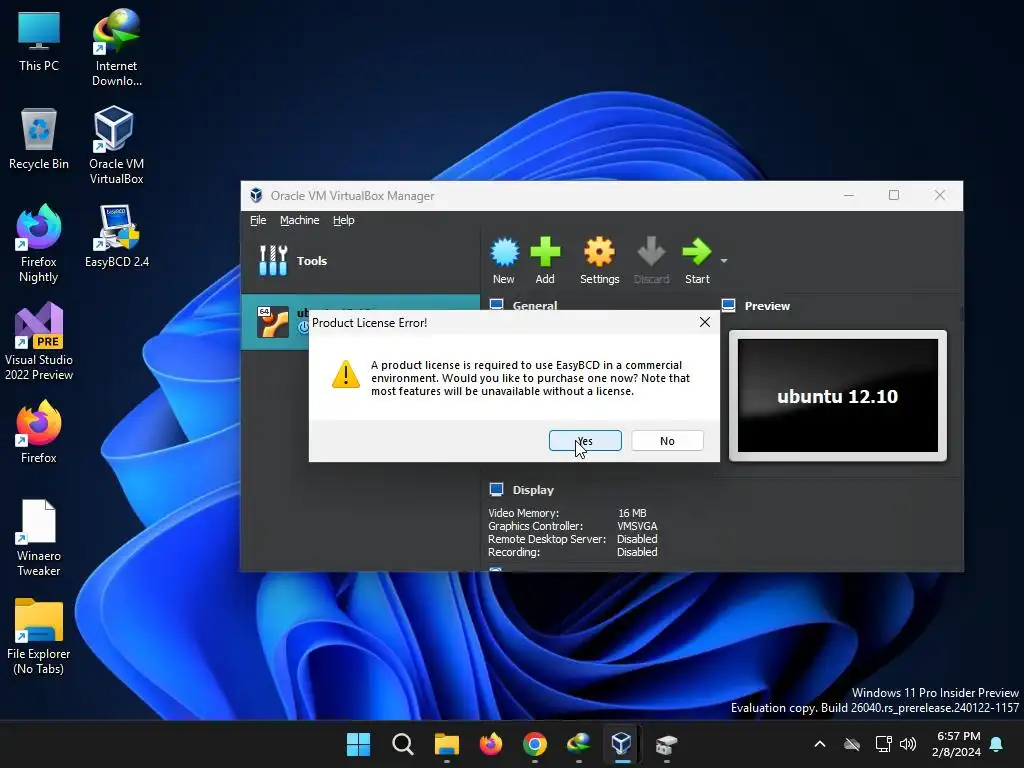1024x768 pixels.
Task: Show hidden system tray icons
Action: (820, 744)
